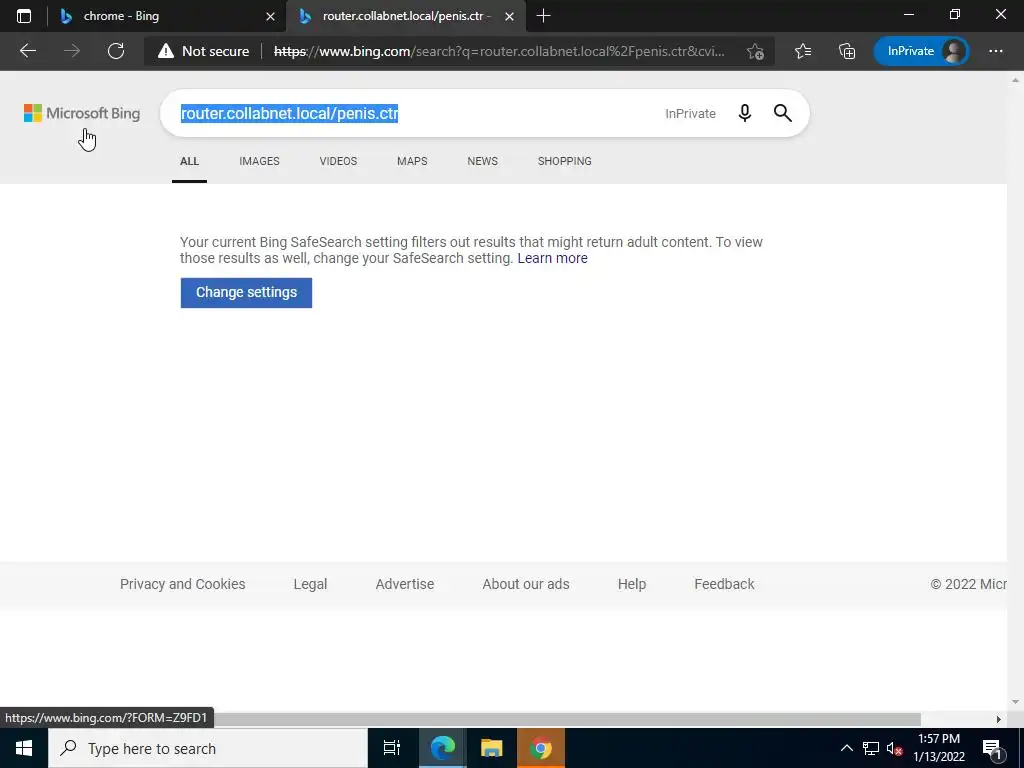Add this page to favorites

point(756,52)
